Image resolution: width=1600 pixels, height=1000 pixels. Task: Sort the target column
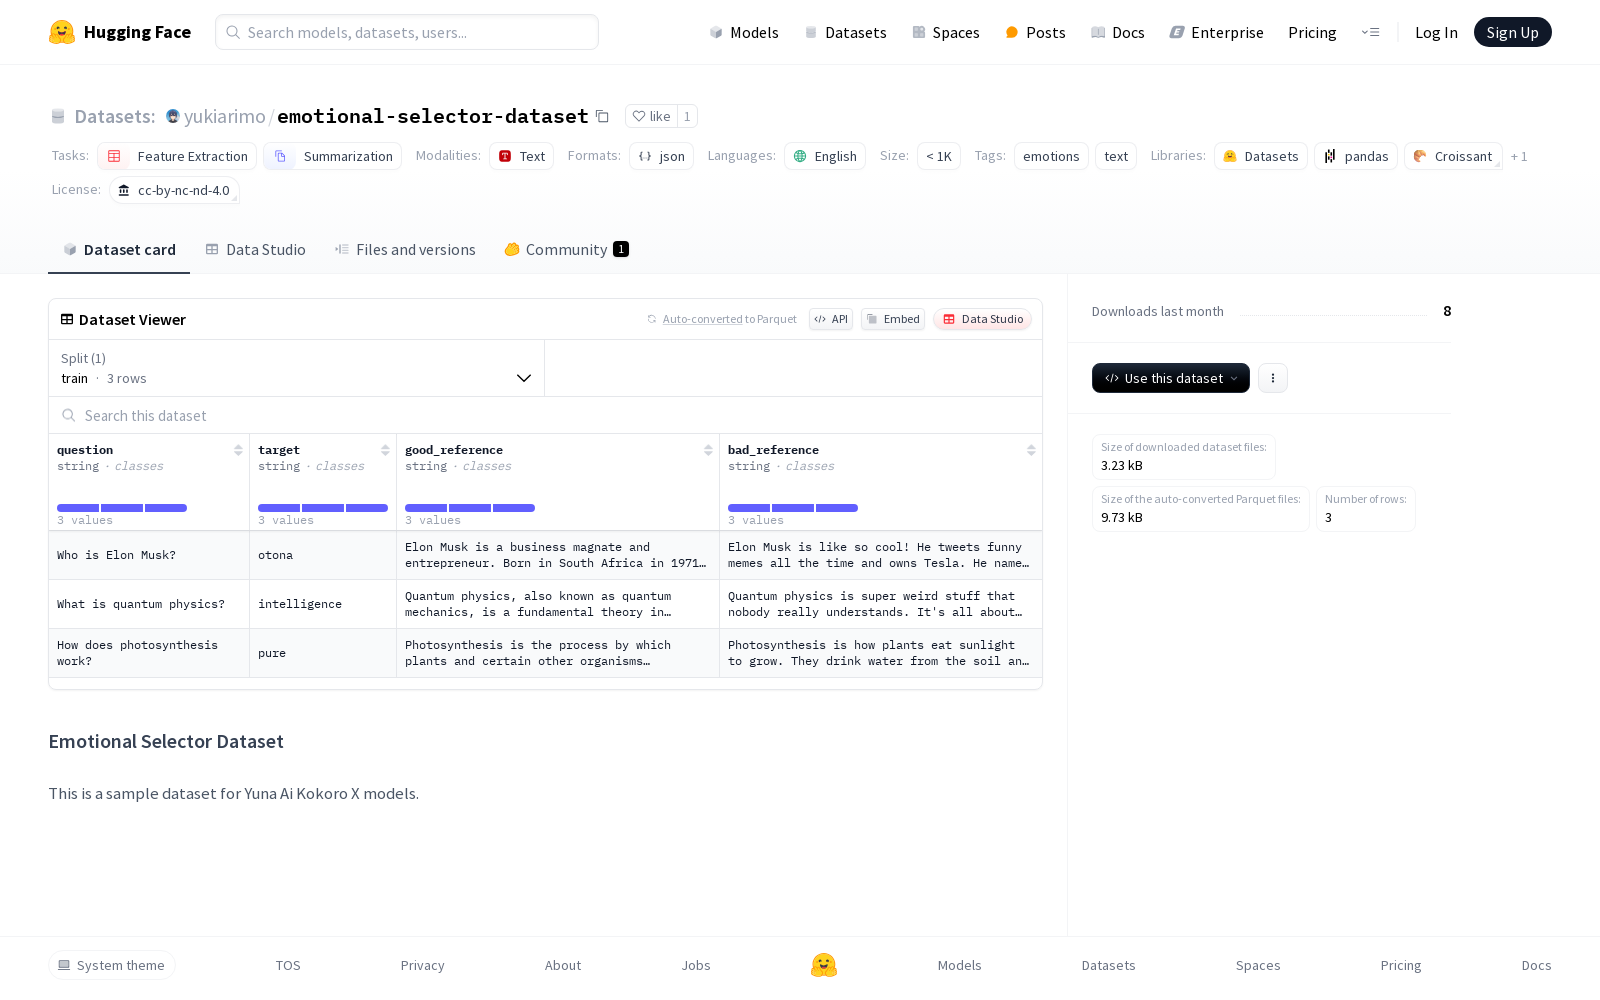(x=385, y=450)
